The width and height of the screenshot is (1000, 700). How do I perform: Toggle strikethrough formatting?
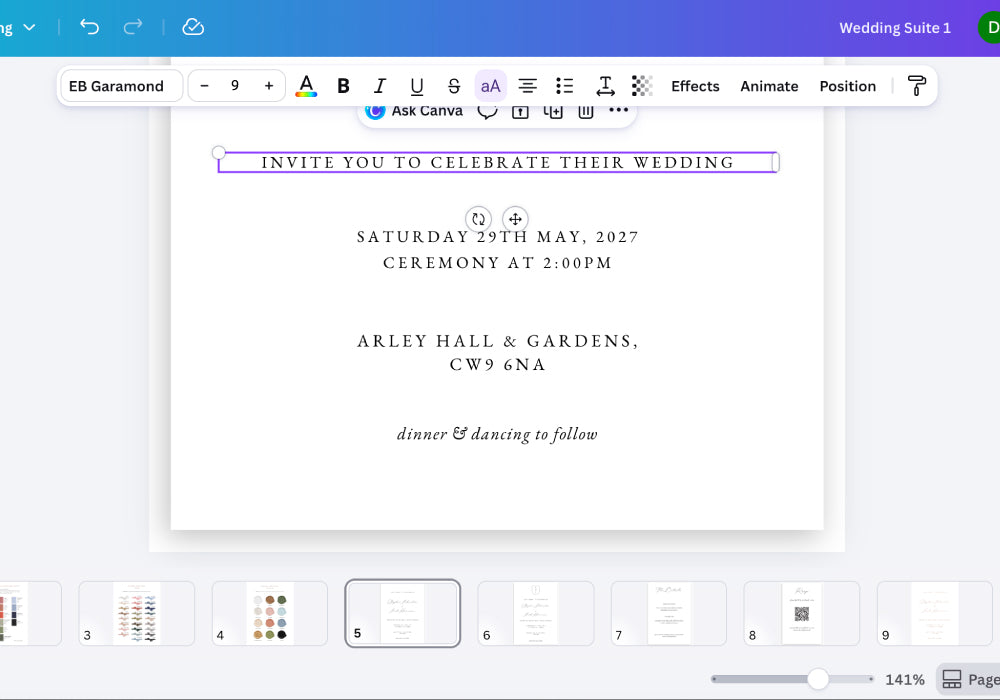coord(454,86)
